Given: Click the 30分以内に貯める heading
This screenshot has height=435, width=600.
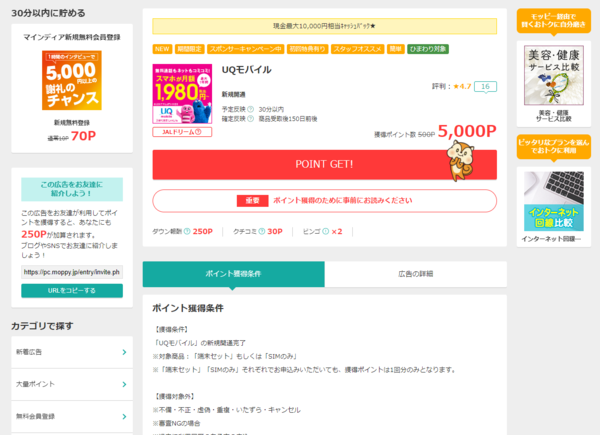Looking at the screenshot, I should [x=48, y=13].
